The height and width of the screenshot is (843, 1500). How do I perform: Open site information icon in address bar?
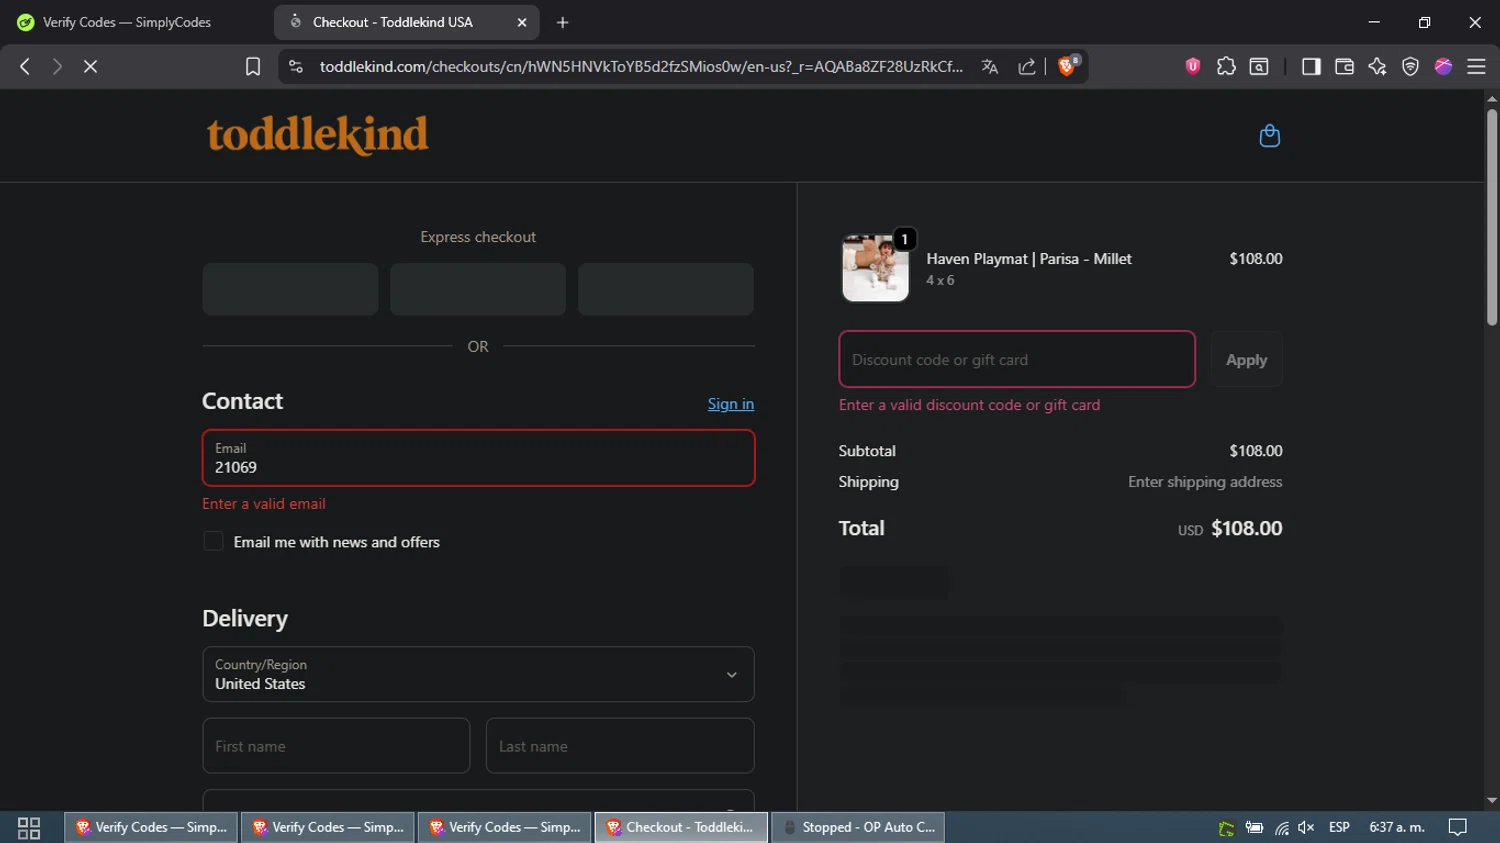(295, 66)
